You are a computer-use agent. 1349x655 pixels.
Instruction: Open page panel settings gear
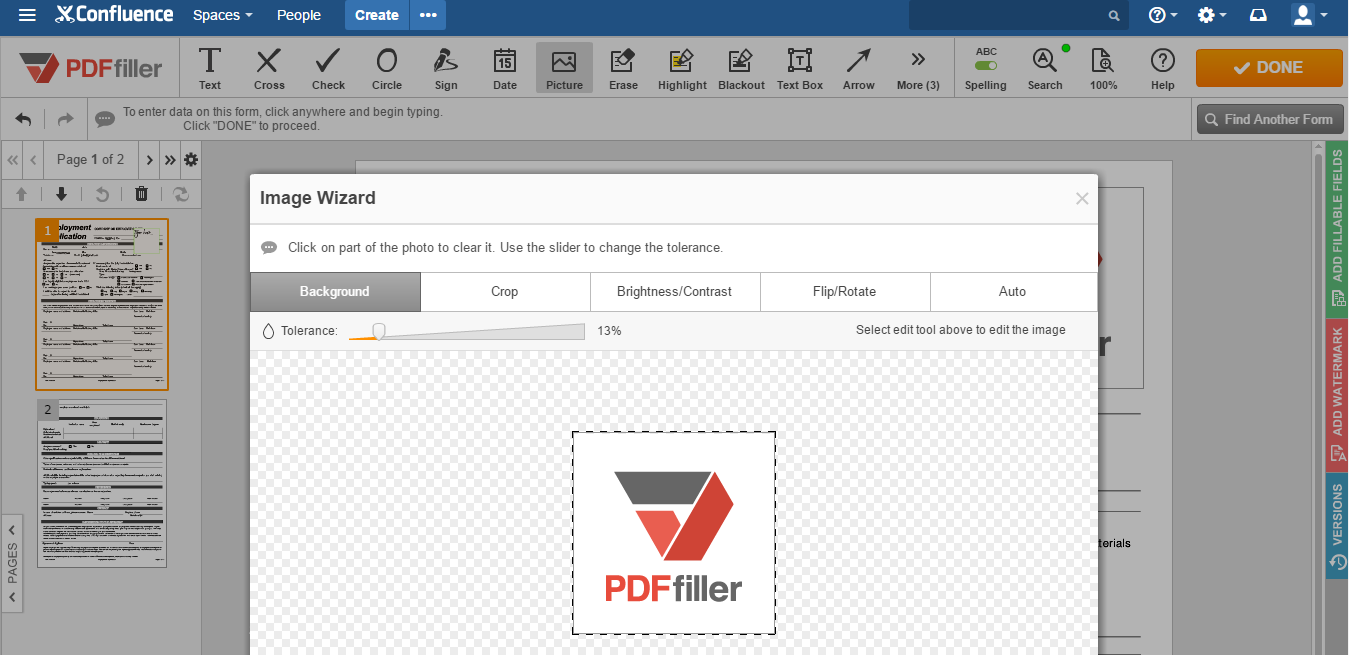pos(191,159)
